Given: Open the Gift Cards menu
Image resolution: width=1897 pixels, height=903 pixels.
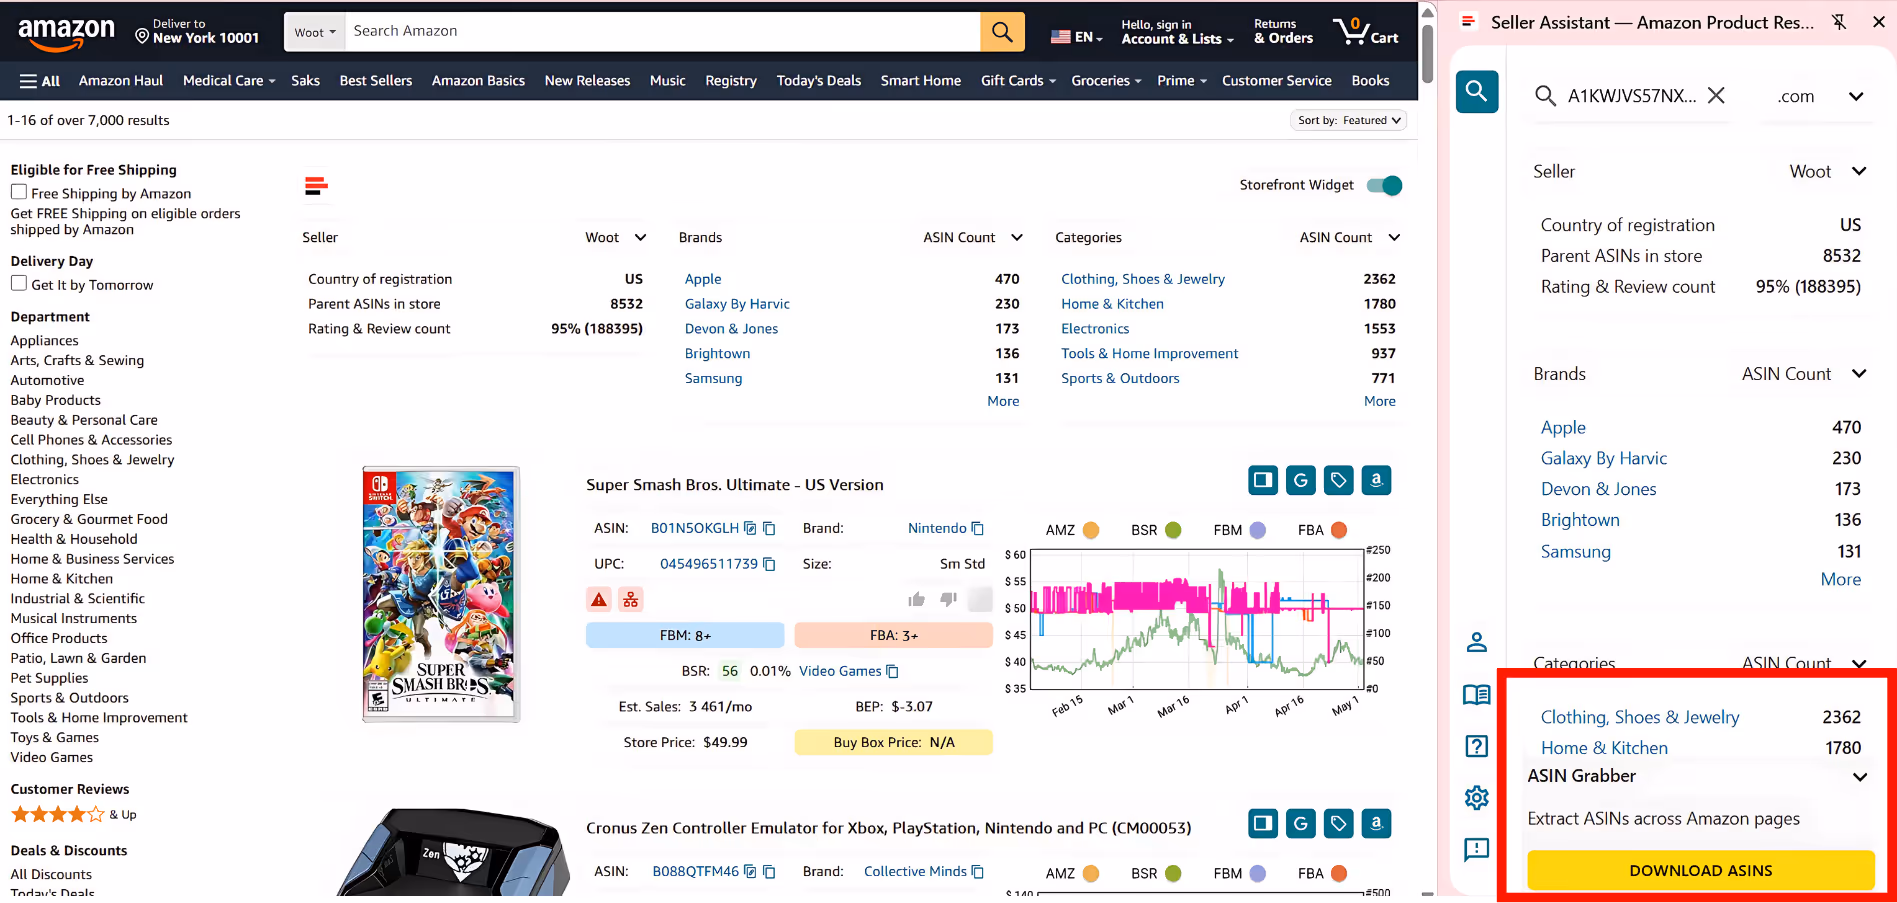Looking at the screenshot, I should (x=1018, y=81).
